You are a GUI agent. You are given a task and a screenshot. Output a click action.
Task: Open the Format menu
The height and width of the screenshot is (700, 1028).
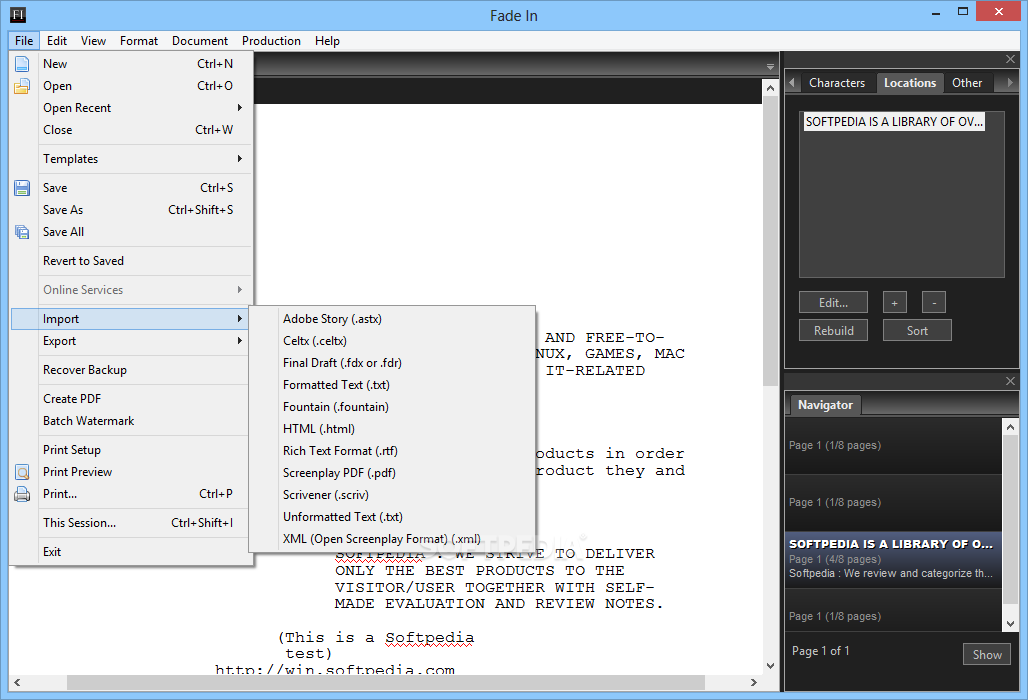point(139,41)
